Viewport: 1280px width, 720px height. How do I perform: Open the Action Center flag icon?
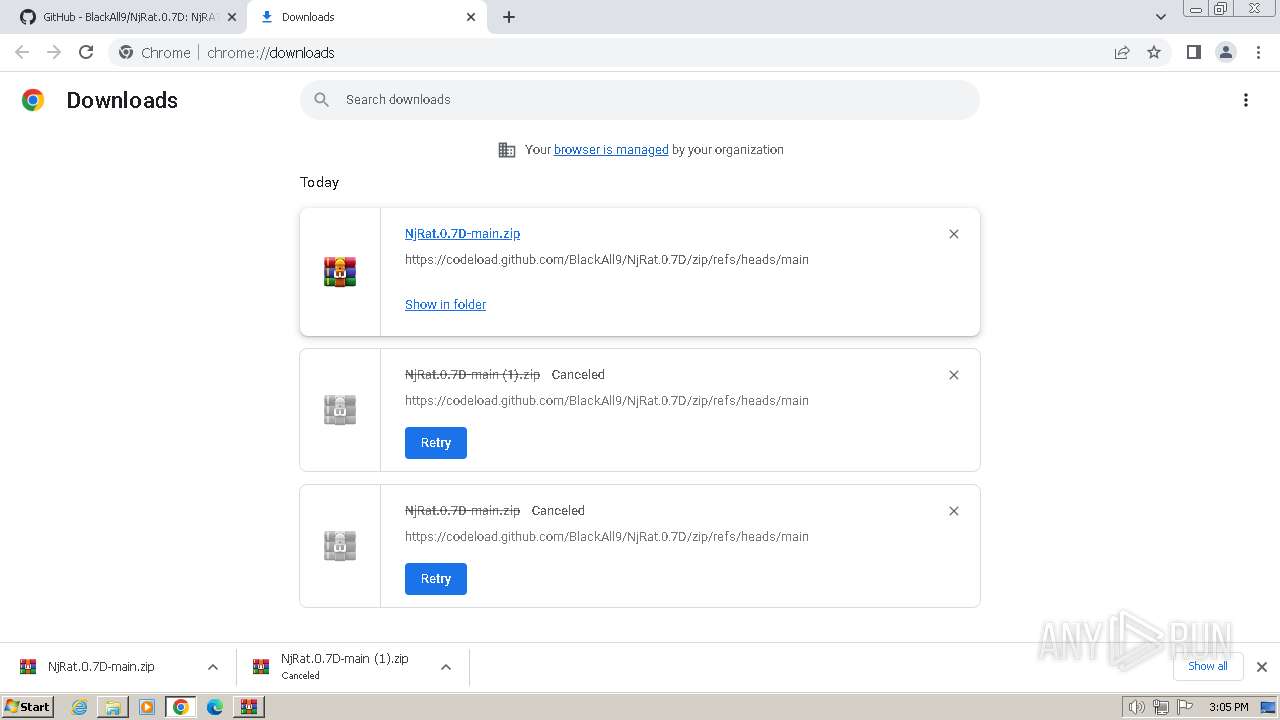1184,707
